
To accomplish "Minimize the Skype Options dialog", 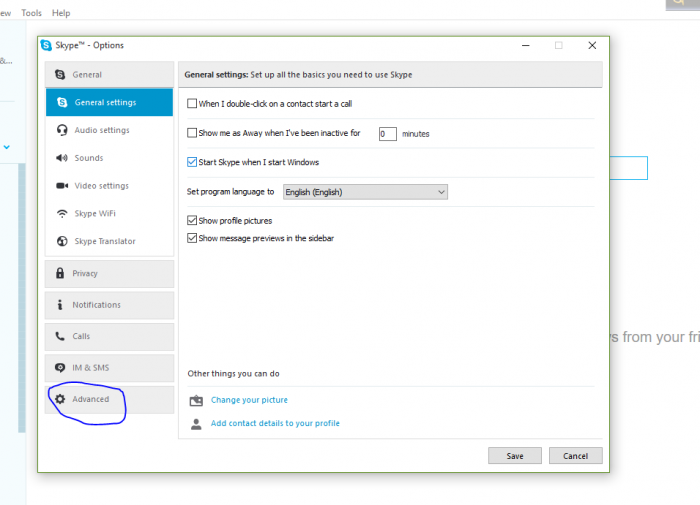I will (526, 46).
